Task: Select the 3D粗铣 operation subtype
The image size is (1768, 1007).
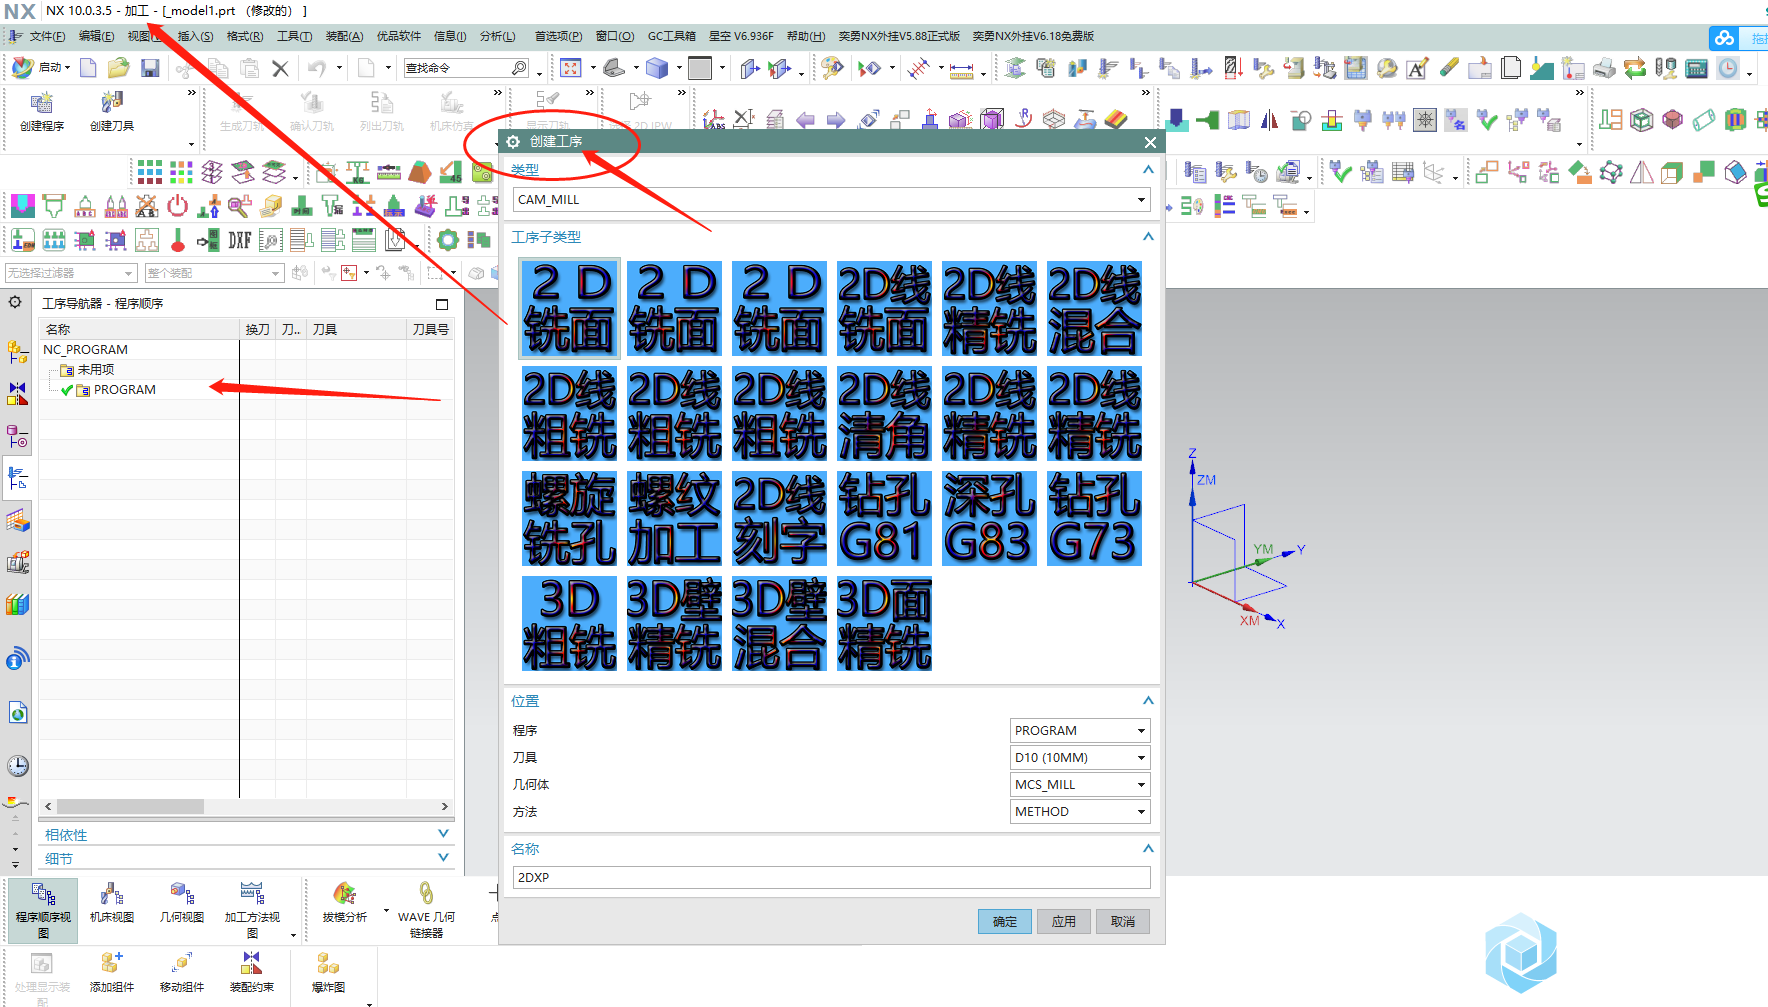Action: point(569,624)
